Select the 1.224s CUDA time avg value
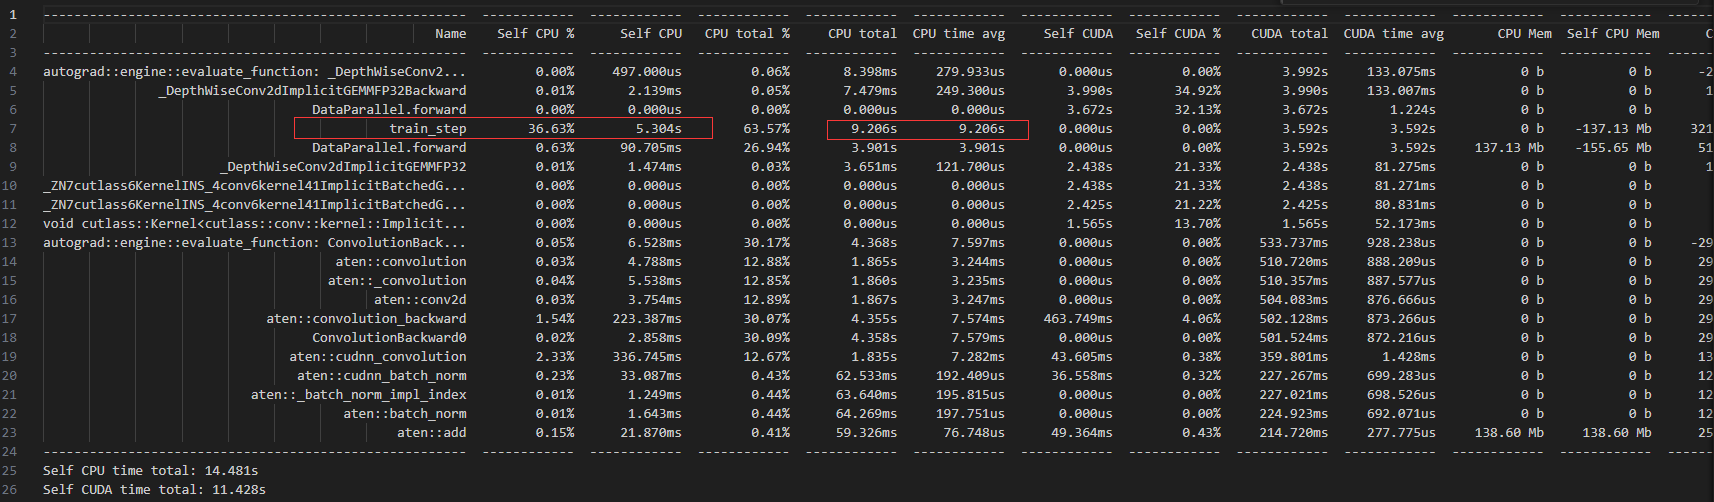This screenshot has width=1714, height=502. click(x=1413, y=109)
